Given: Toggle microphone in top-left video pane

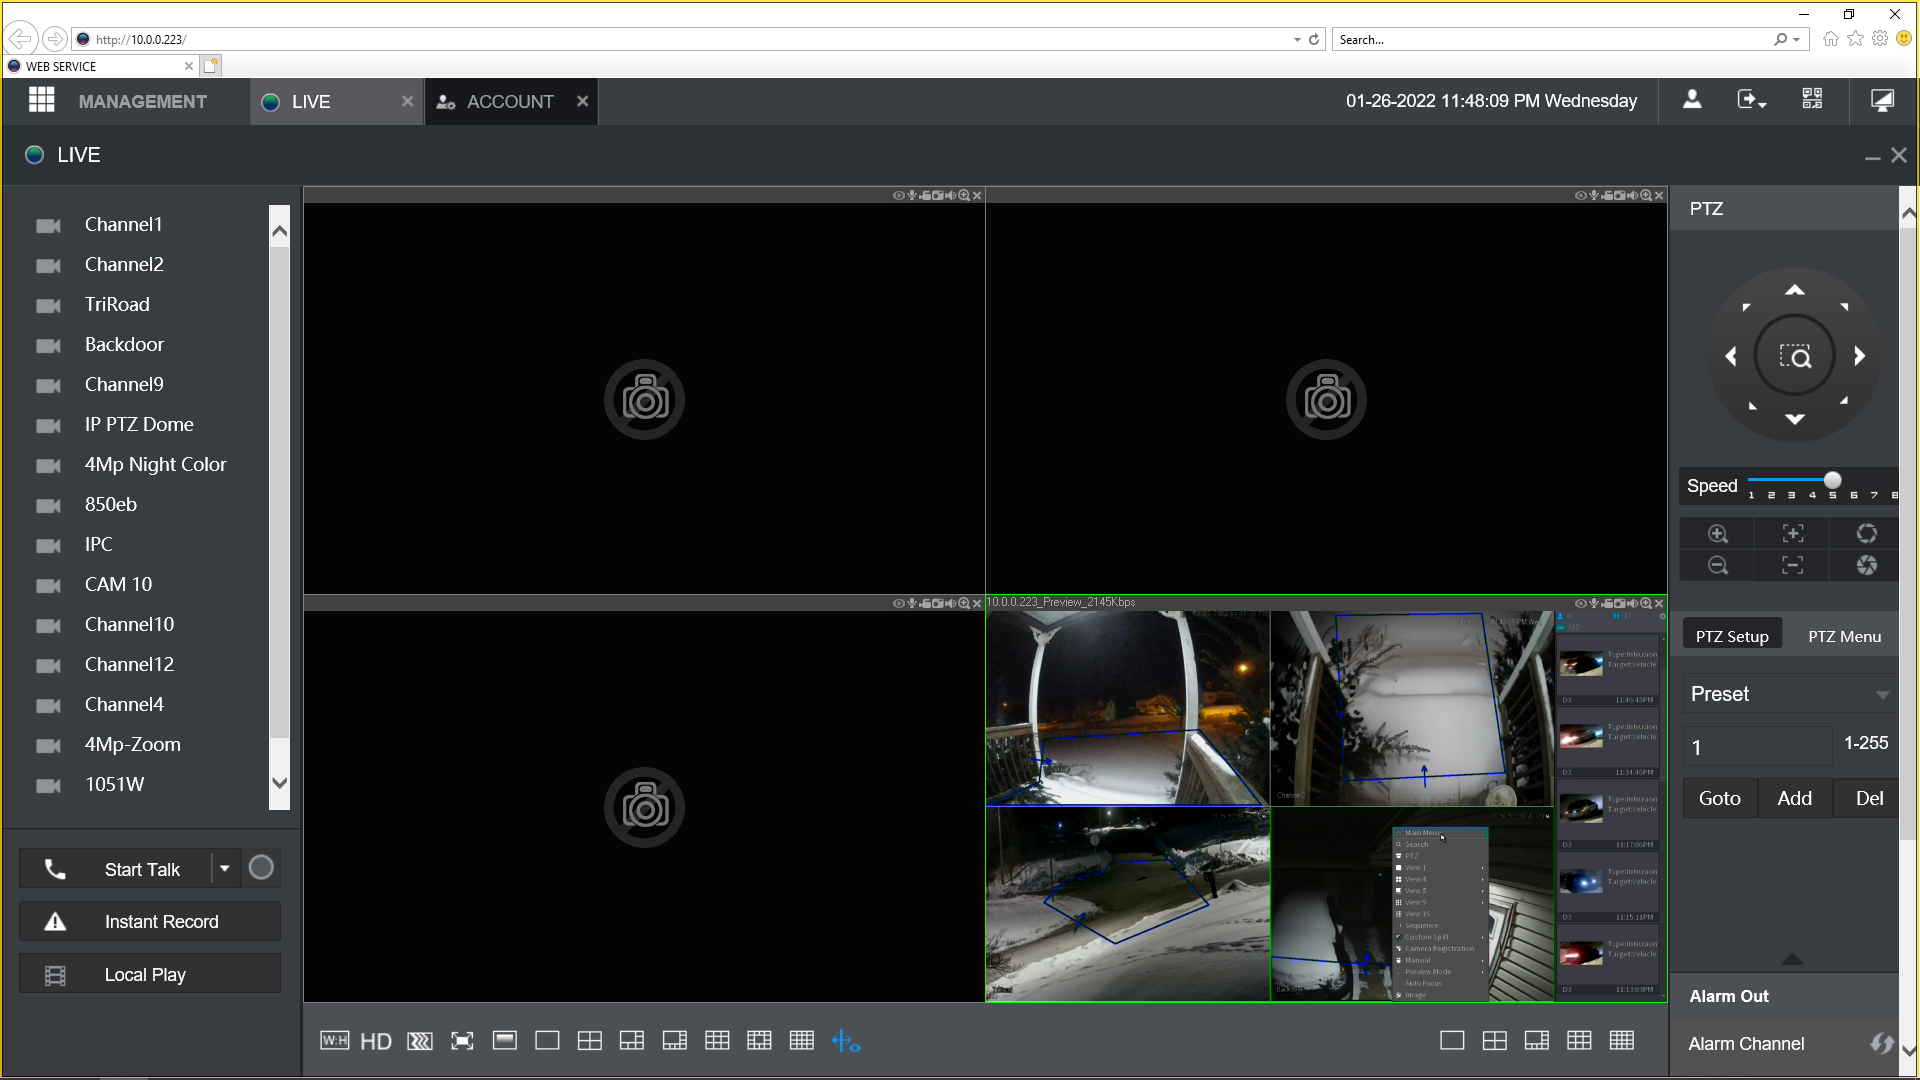Looking at the screenshot, I should pyautogui.click(x=911, y=196).
